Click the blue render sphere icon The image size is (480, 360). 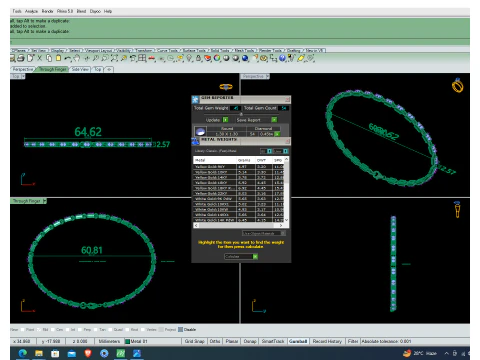coord(245,58)
